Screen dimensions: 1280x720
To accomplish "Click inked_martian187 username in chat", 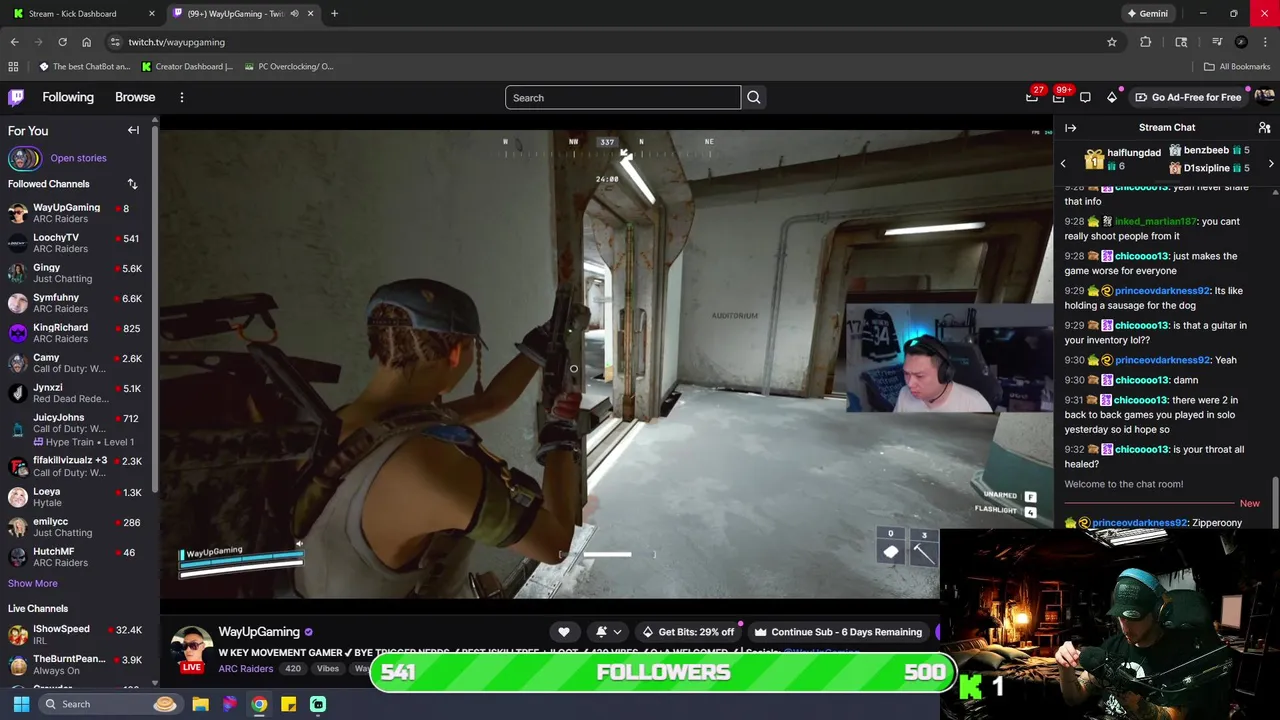I will click(1155, 221).
